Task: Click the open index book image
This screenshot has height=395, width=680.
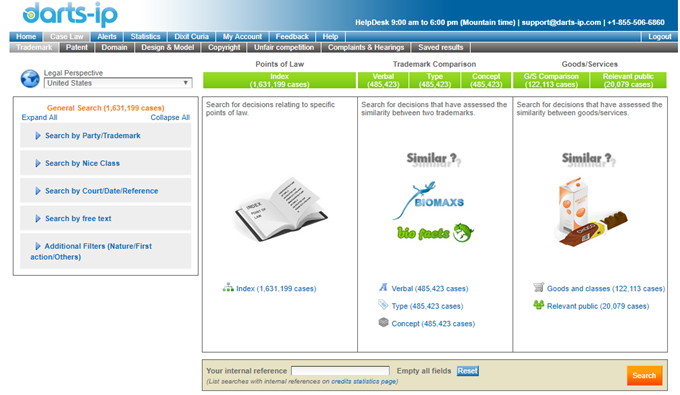Action: point(281,209)
